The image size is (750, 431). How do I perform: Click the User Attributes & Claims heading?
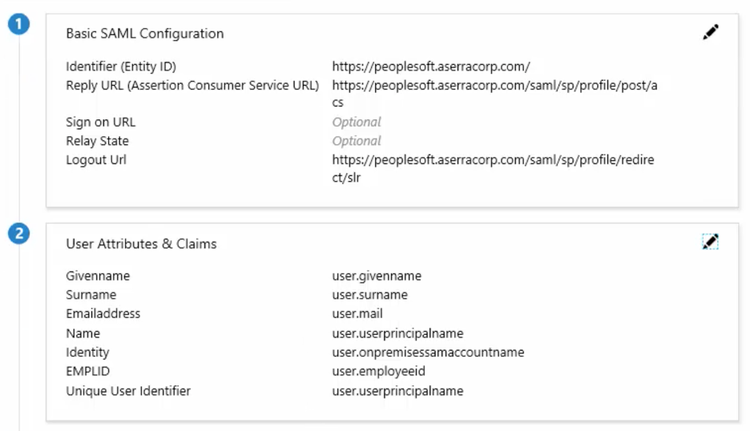(141, 243)
